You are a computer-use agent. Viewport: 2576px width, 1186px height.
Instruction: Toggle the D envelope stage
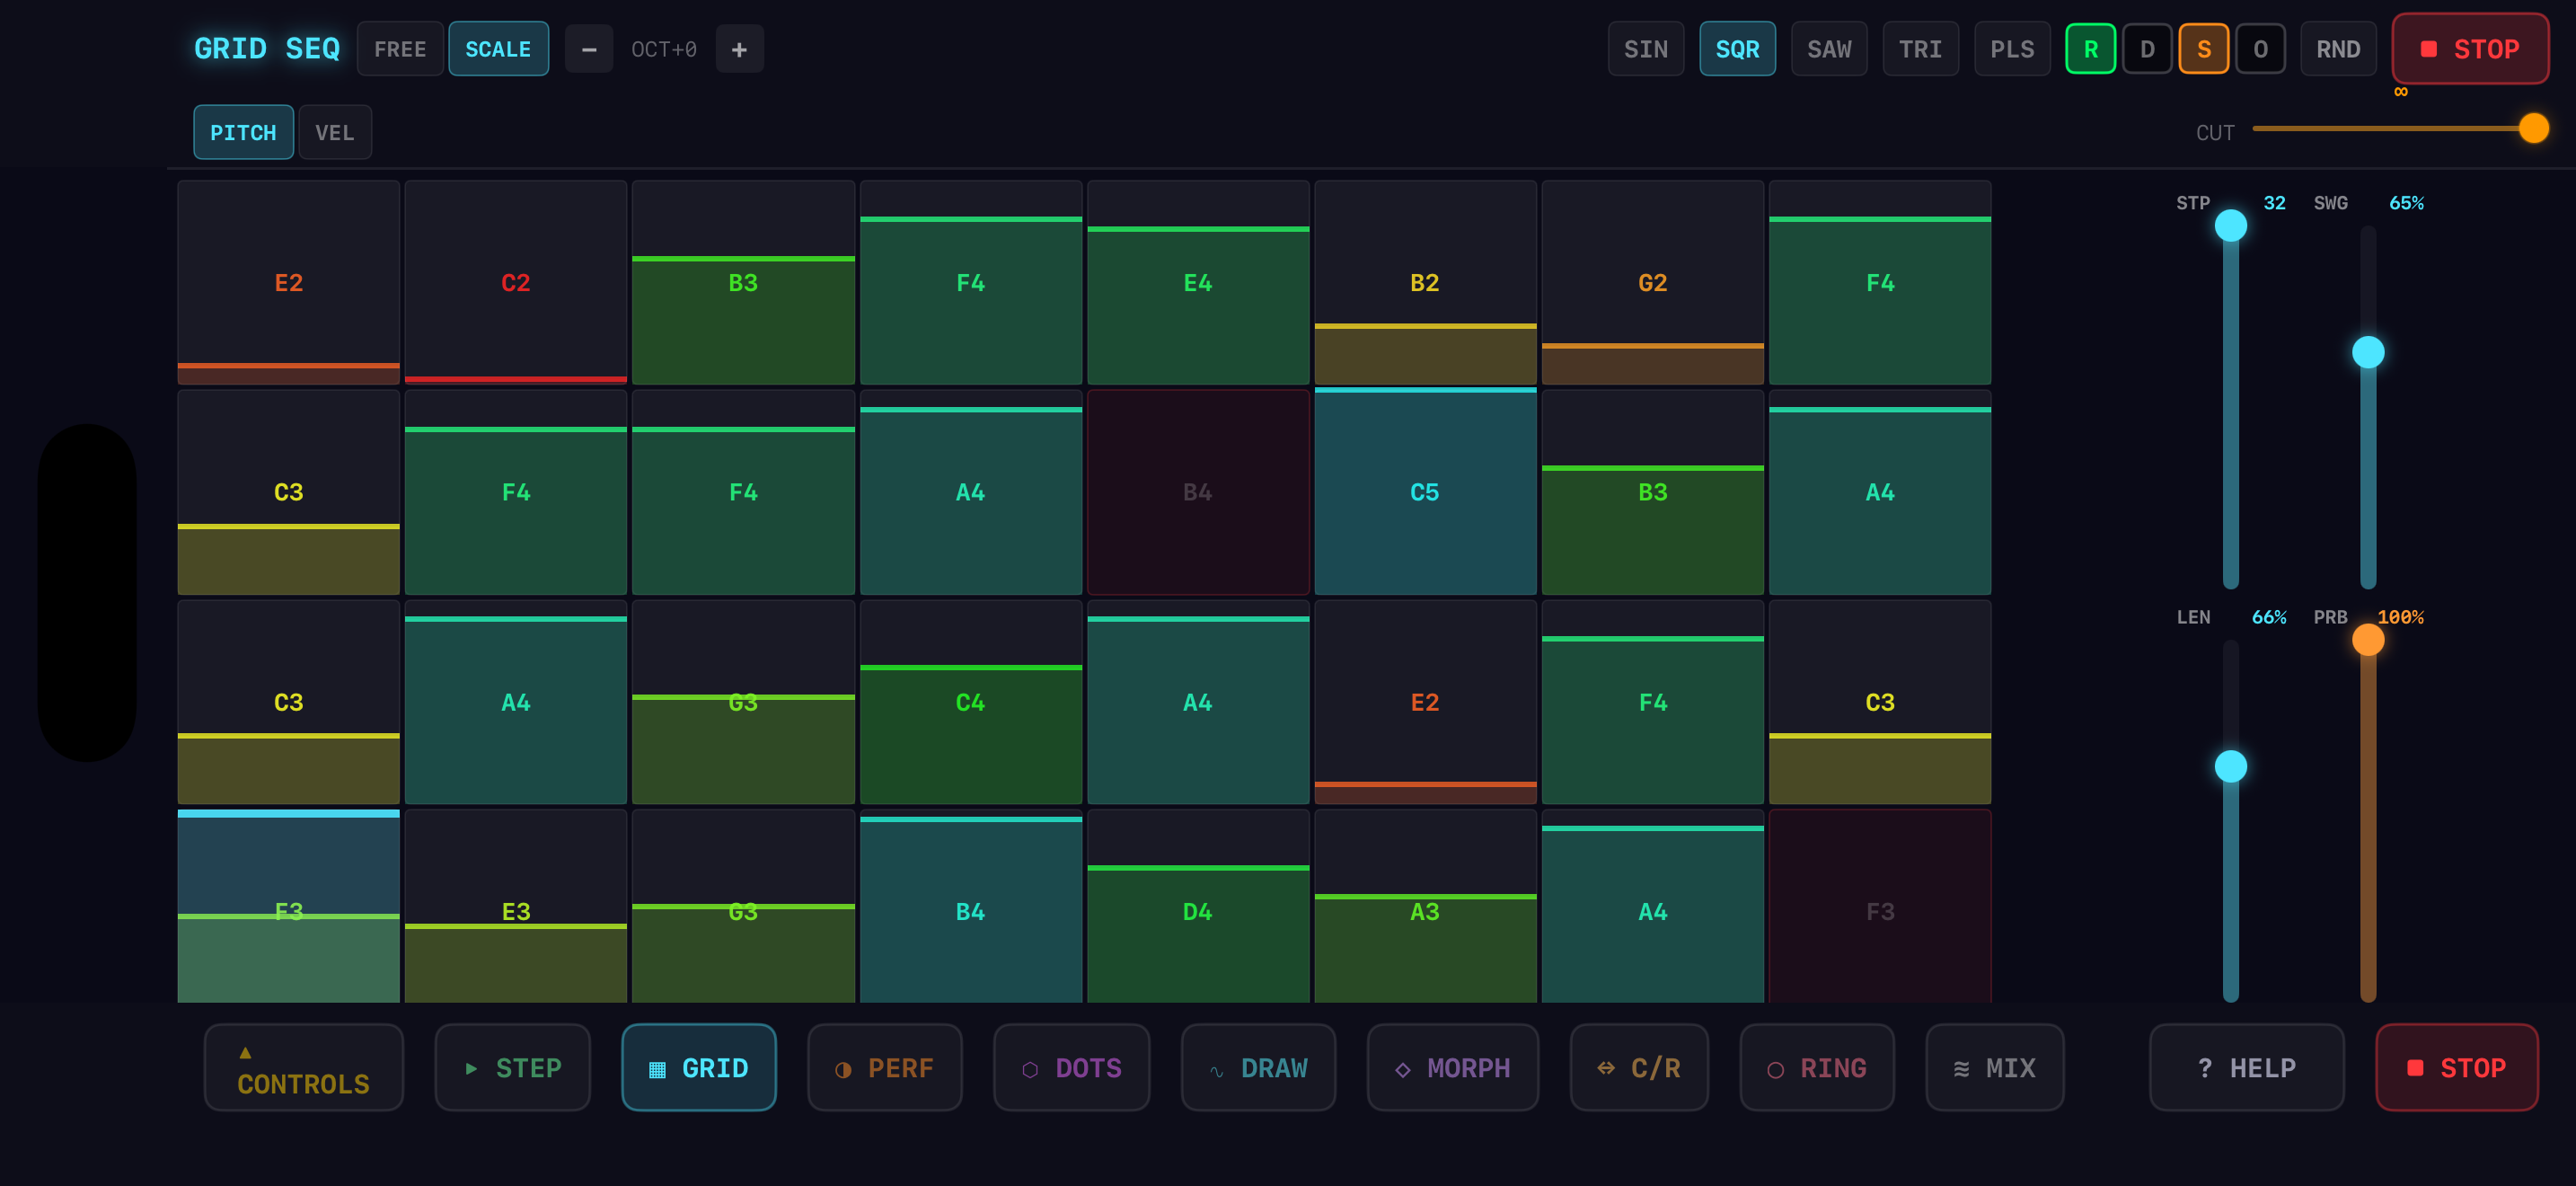point(2147,48)
